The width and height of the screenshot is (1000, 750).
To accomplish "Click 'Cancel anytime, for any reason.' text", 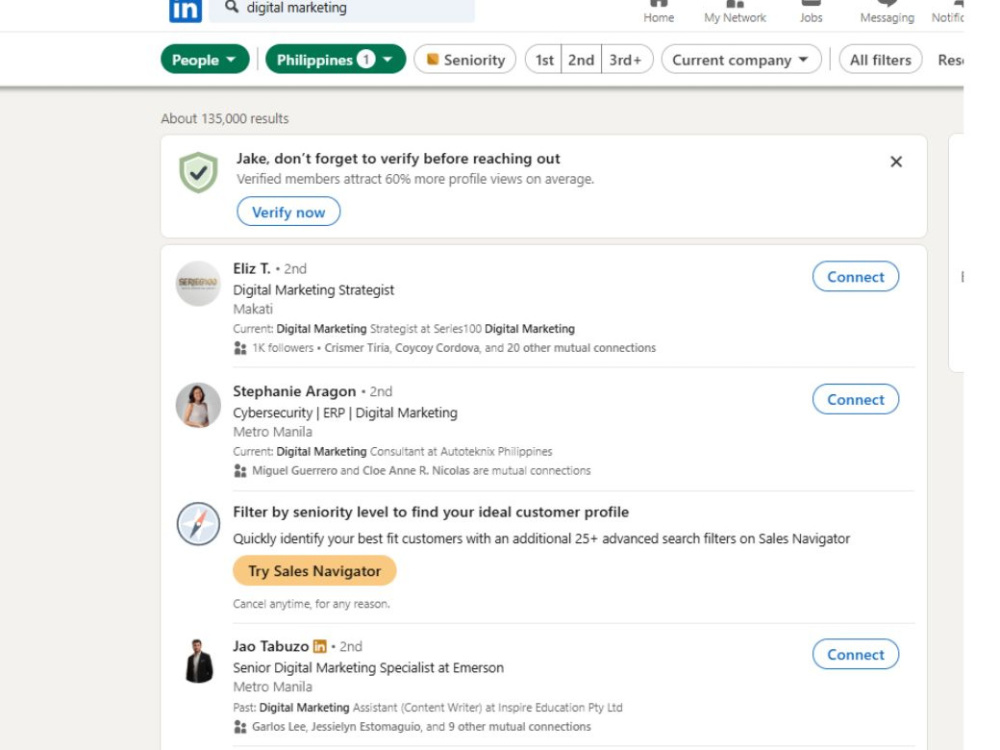I will point(311,604).
